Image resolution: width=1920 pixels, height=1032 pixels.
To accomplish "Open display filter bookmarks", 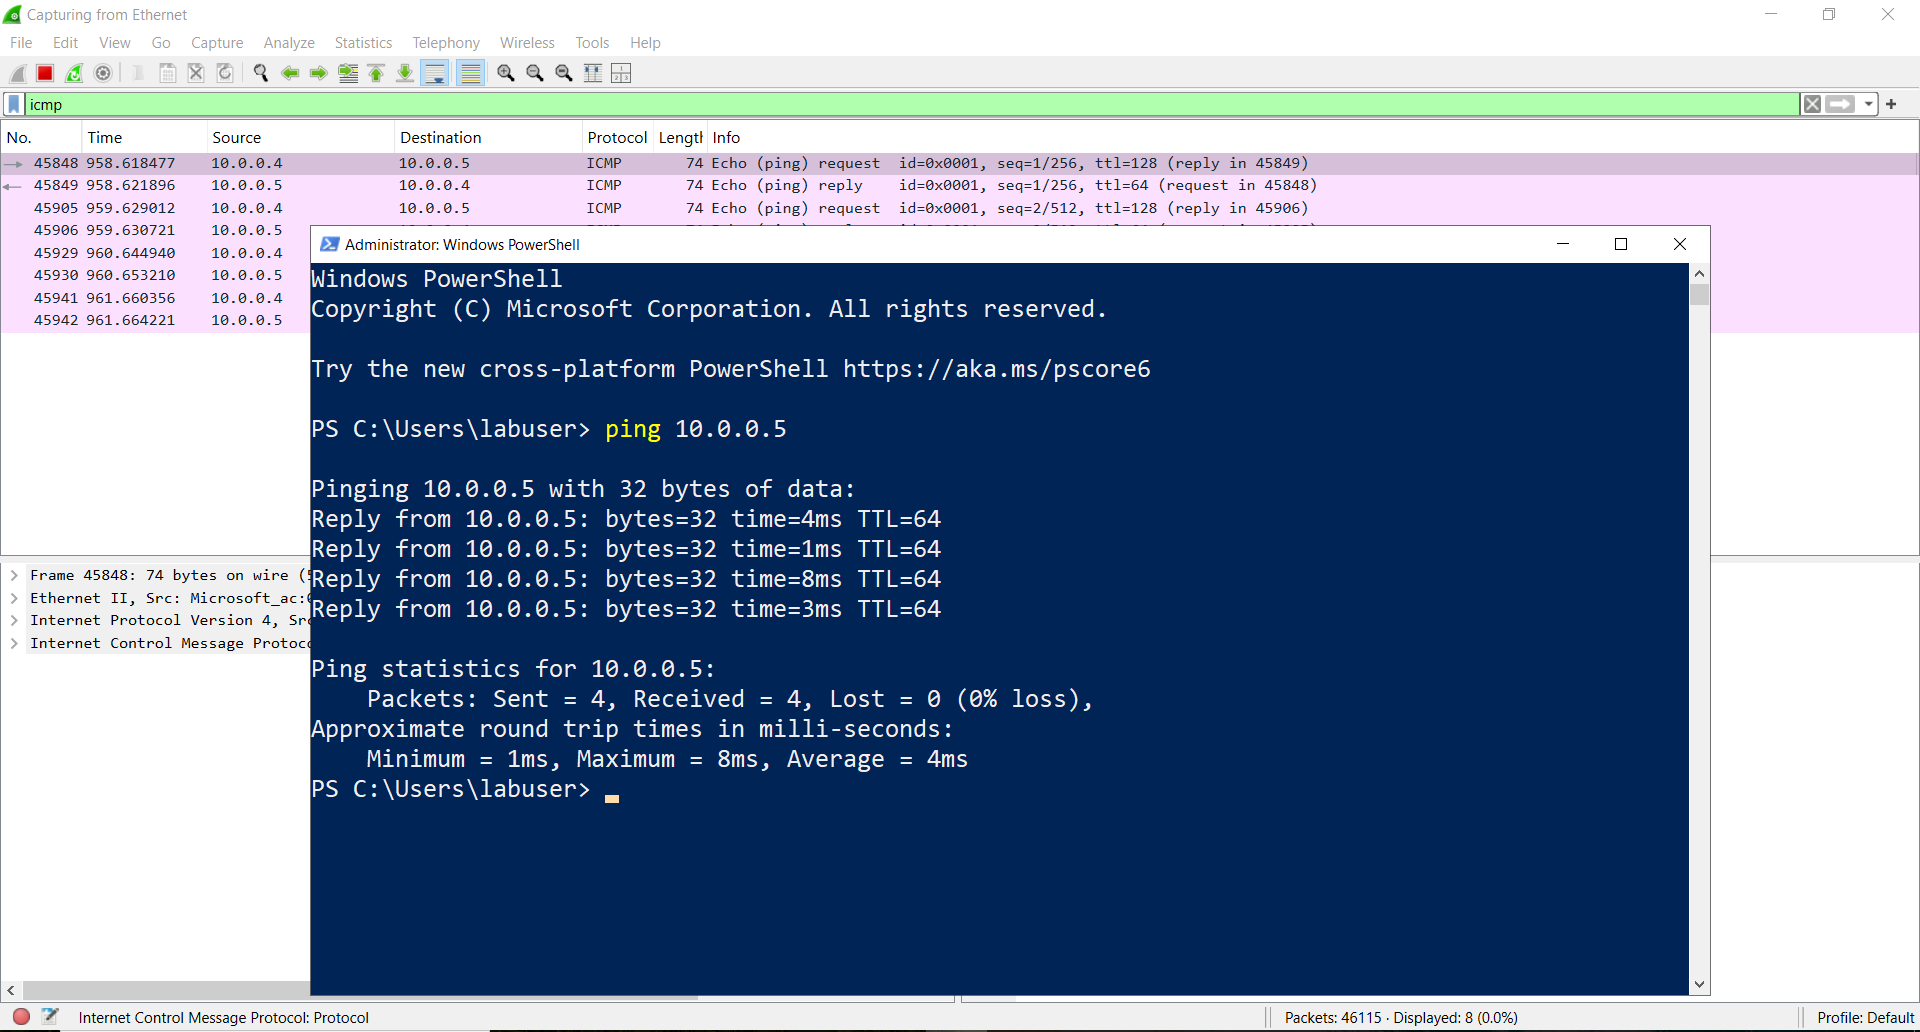I will tap(14, 104).
